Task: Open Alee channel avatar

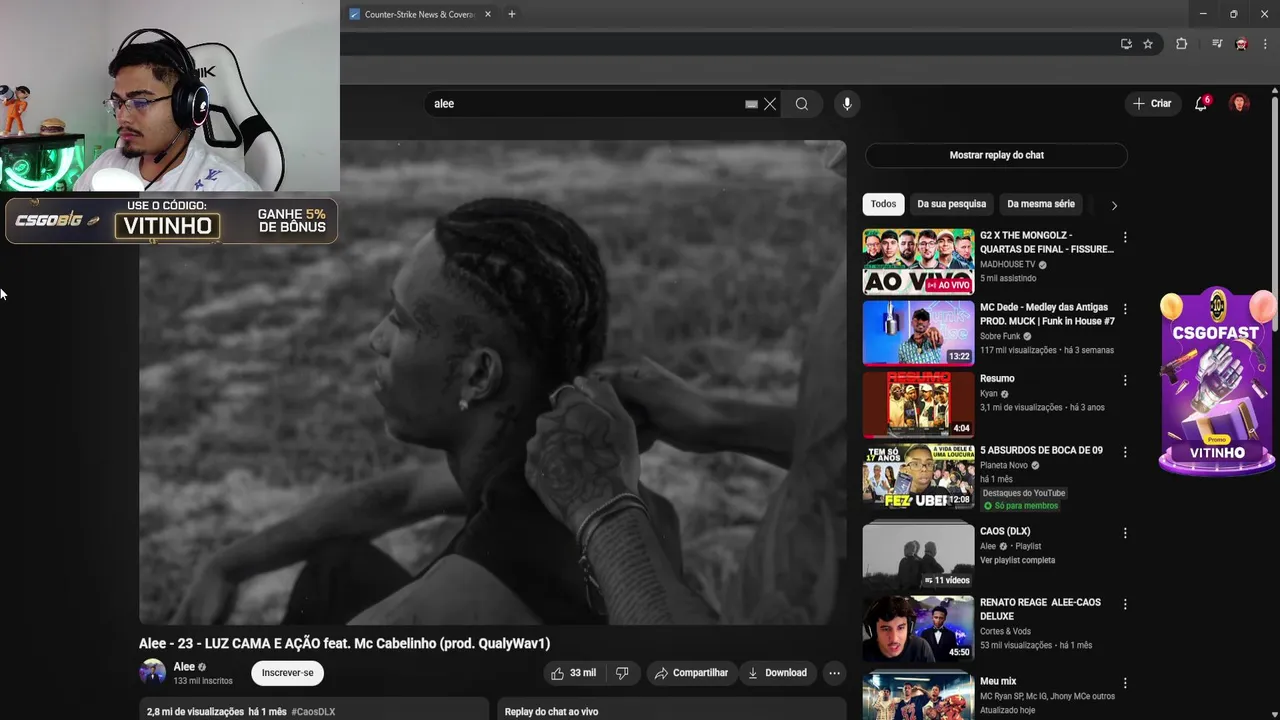Action: [x=152, y=672]
